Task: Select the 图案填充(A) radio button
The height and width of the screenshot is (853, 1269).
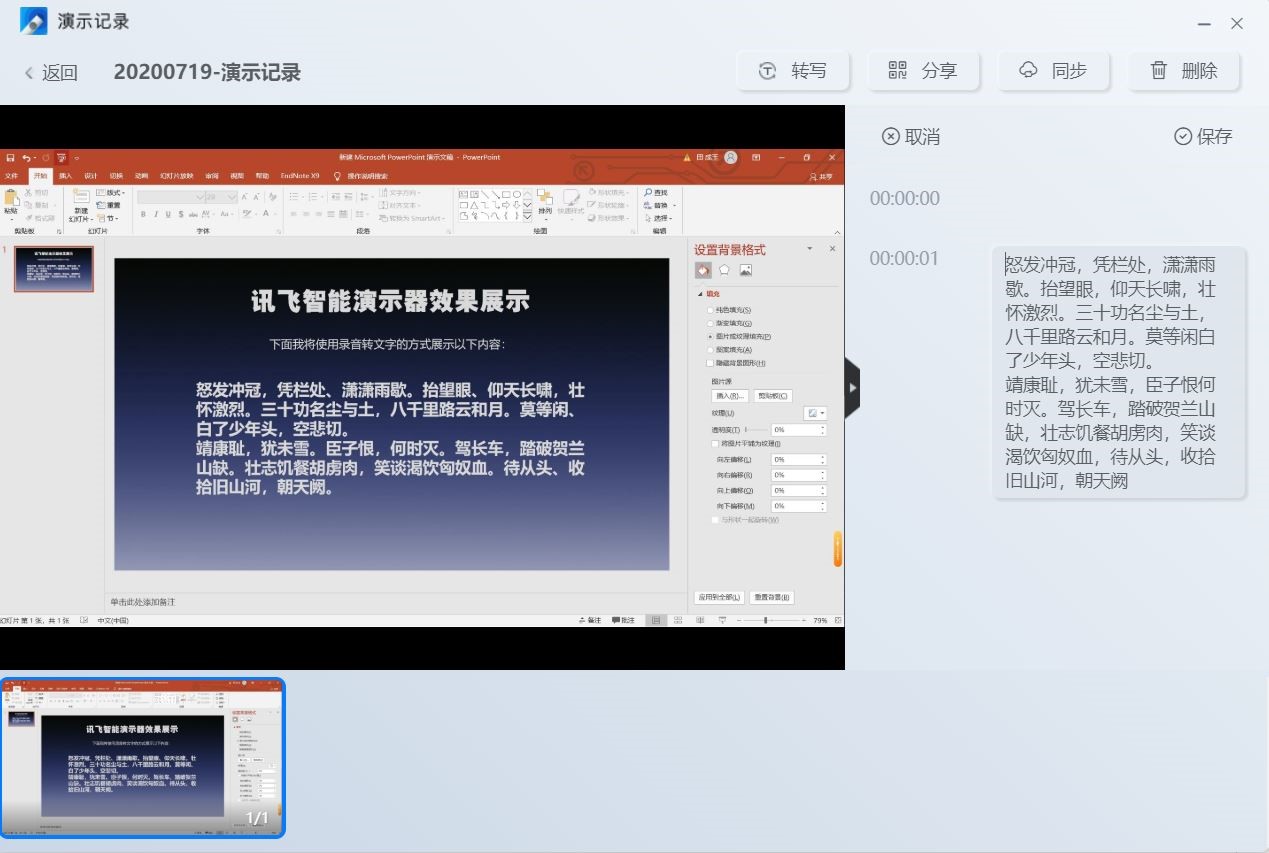Action: 710,350
